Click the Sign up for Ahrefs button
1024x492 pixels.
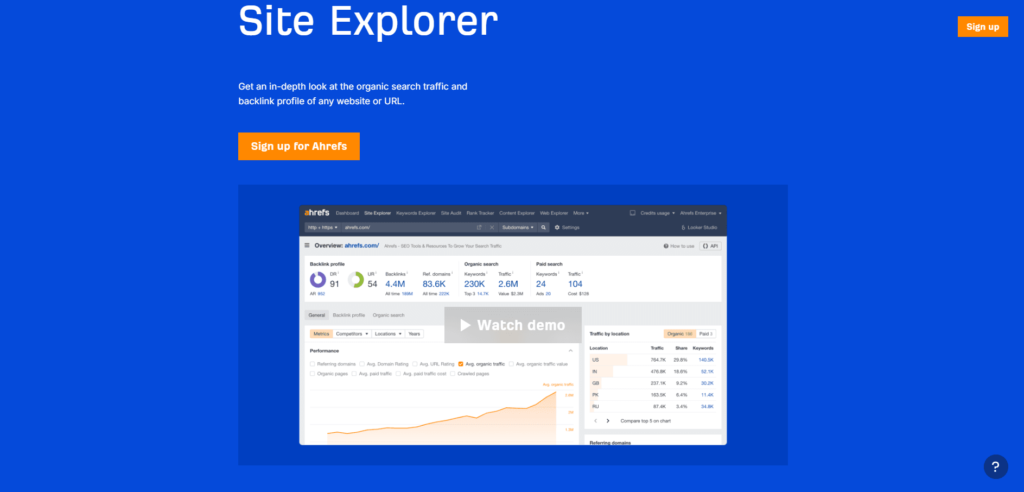(x=299, y=146)
